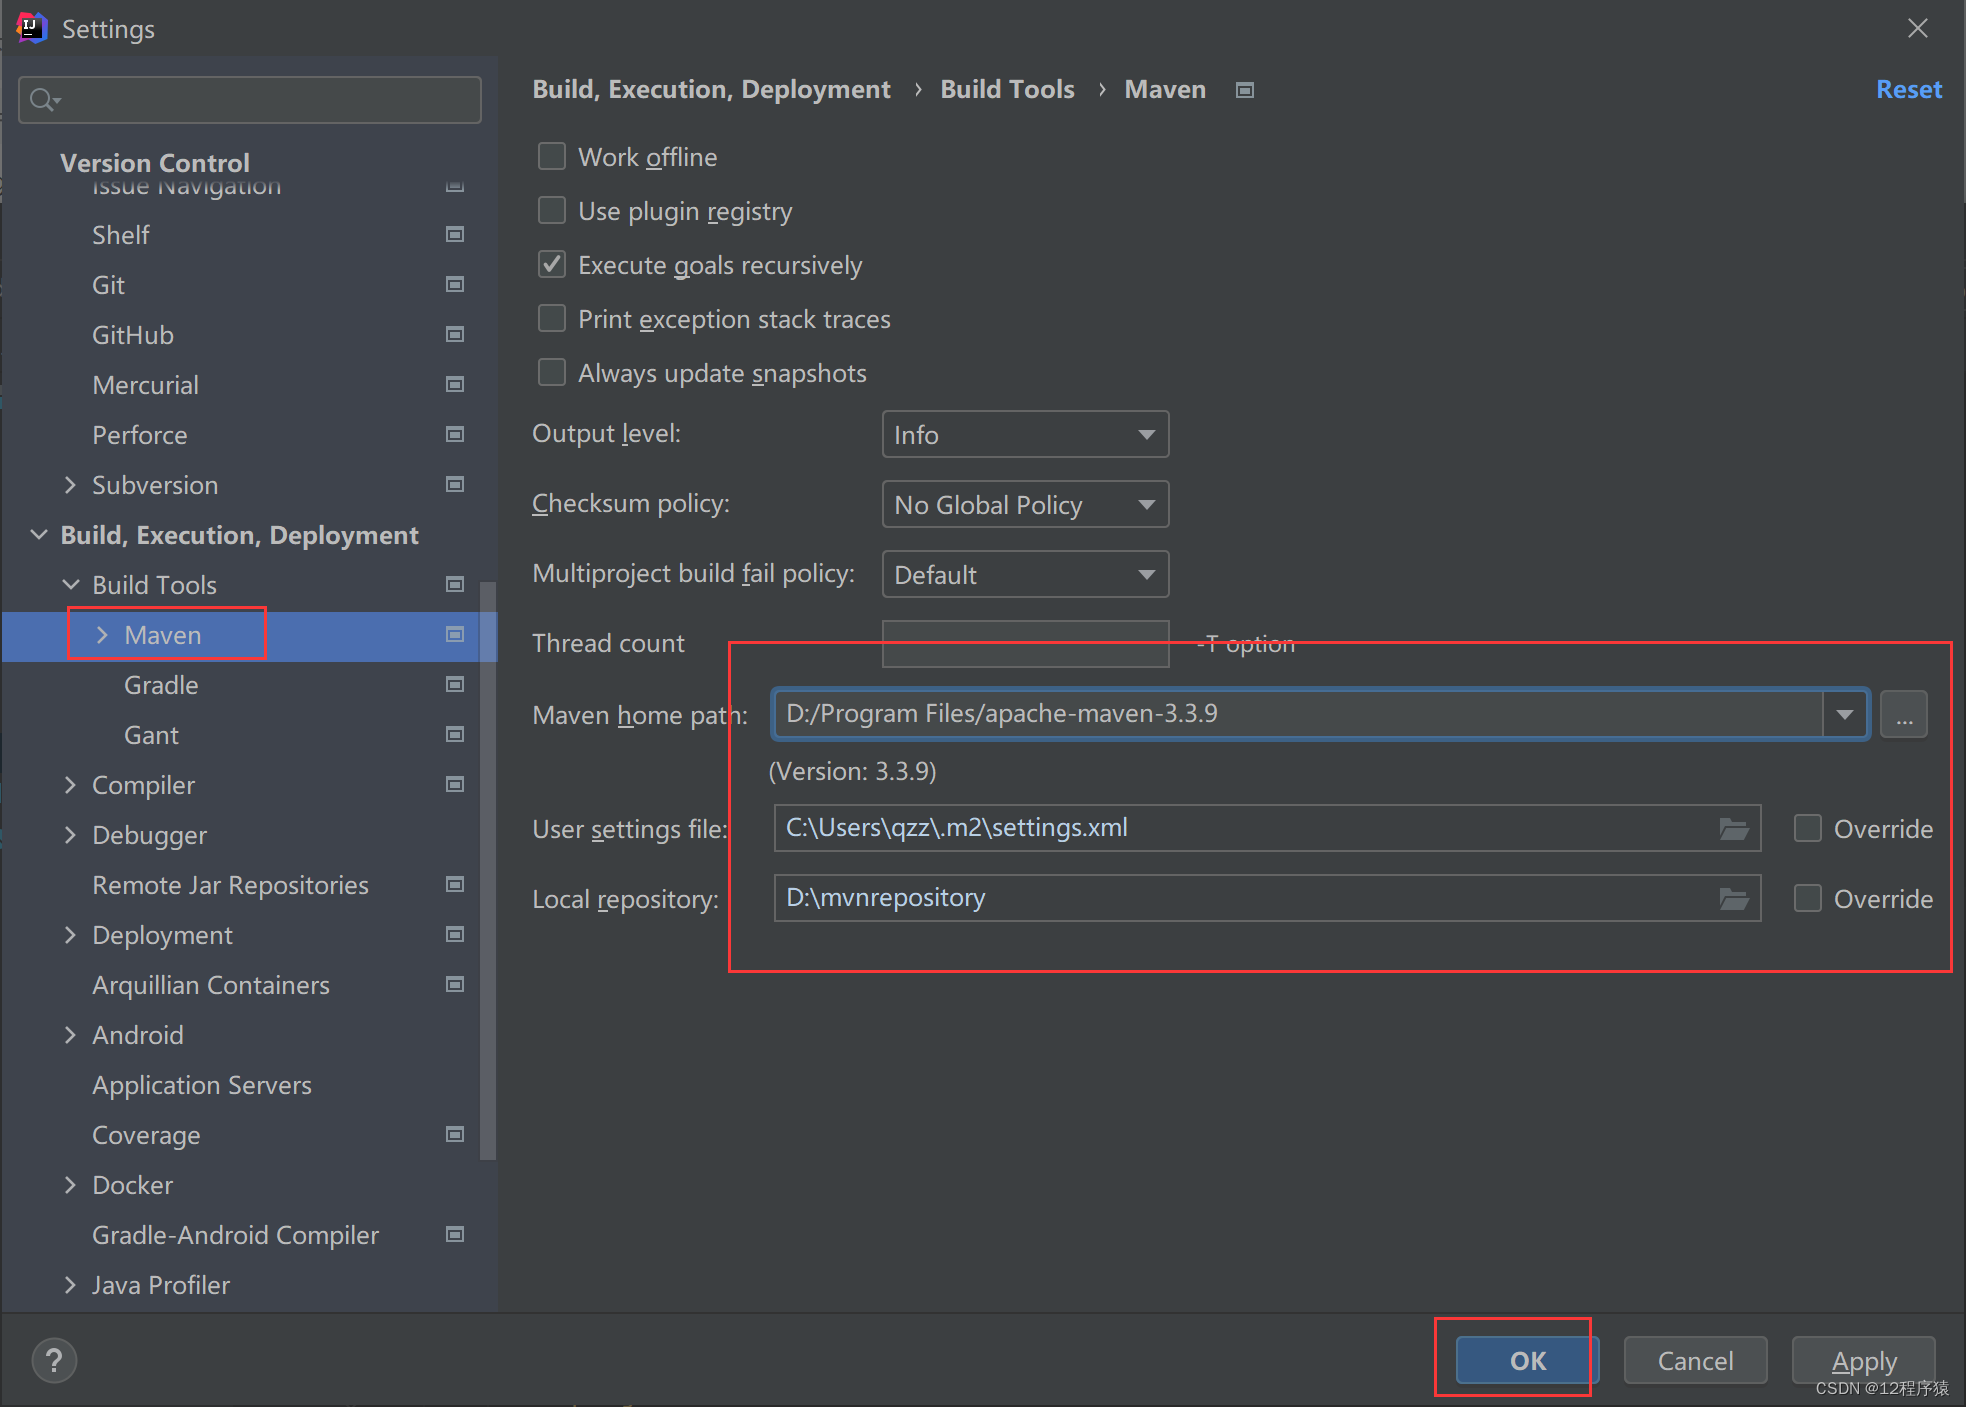Click the IntelliJ IDEA logo in title bar

click(31, 28)
